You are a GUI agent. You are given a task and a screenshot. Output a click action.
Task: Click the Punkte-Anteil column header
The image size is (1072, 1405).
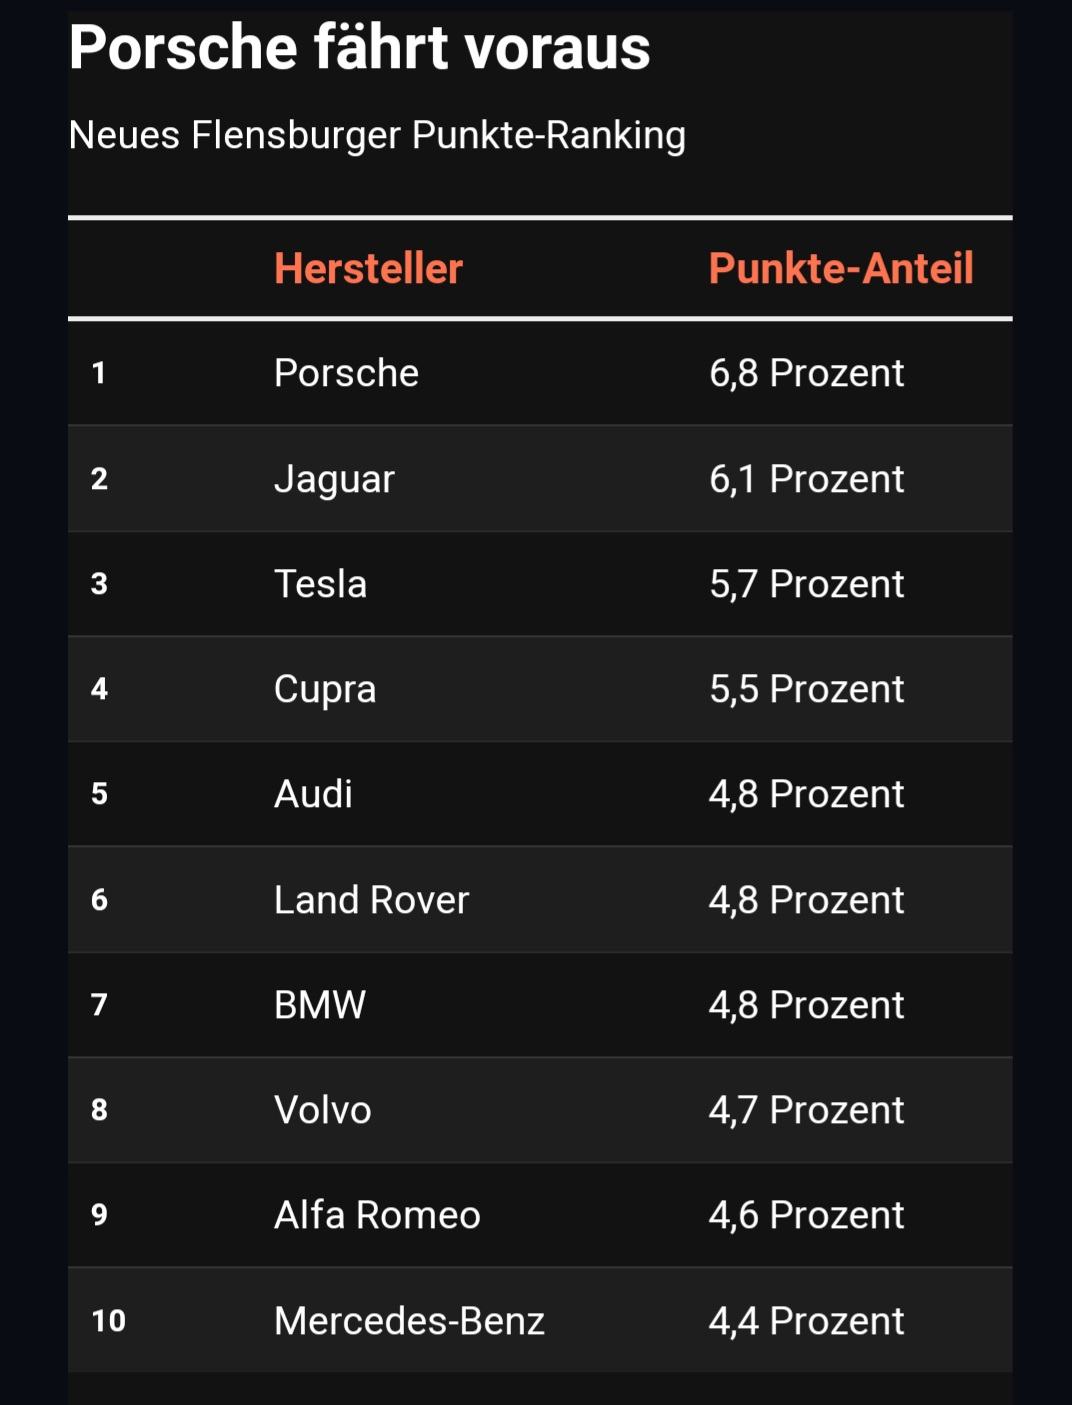[x=841, y=268]
